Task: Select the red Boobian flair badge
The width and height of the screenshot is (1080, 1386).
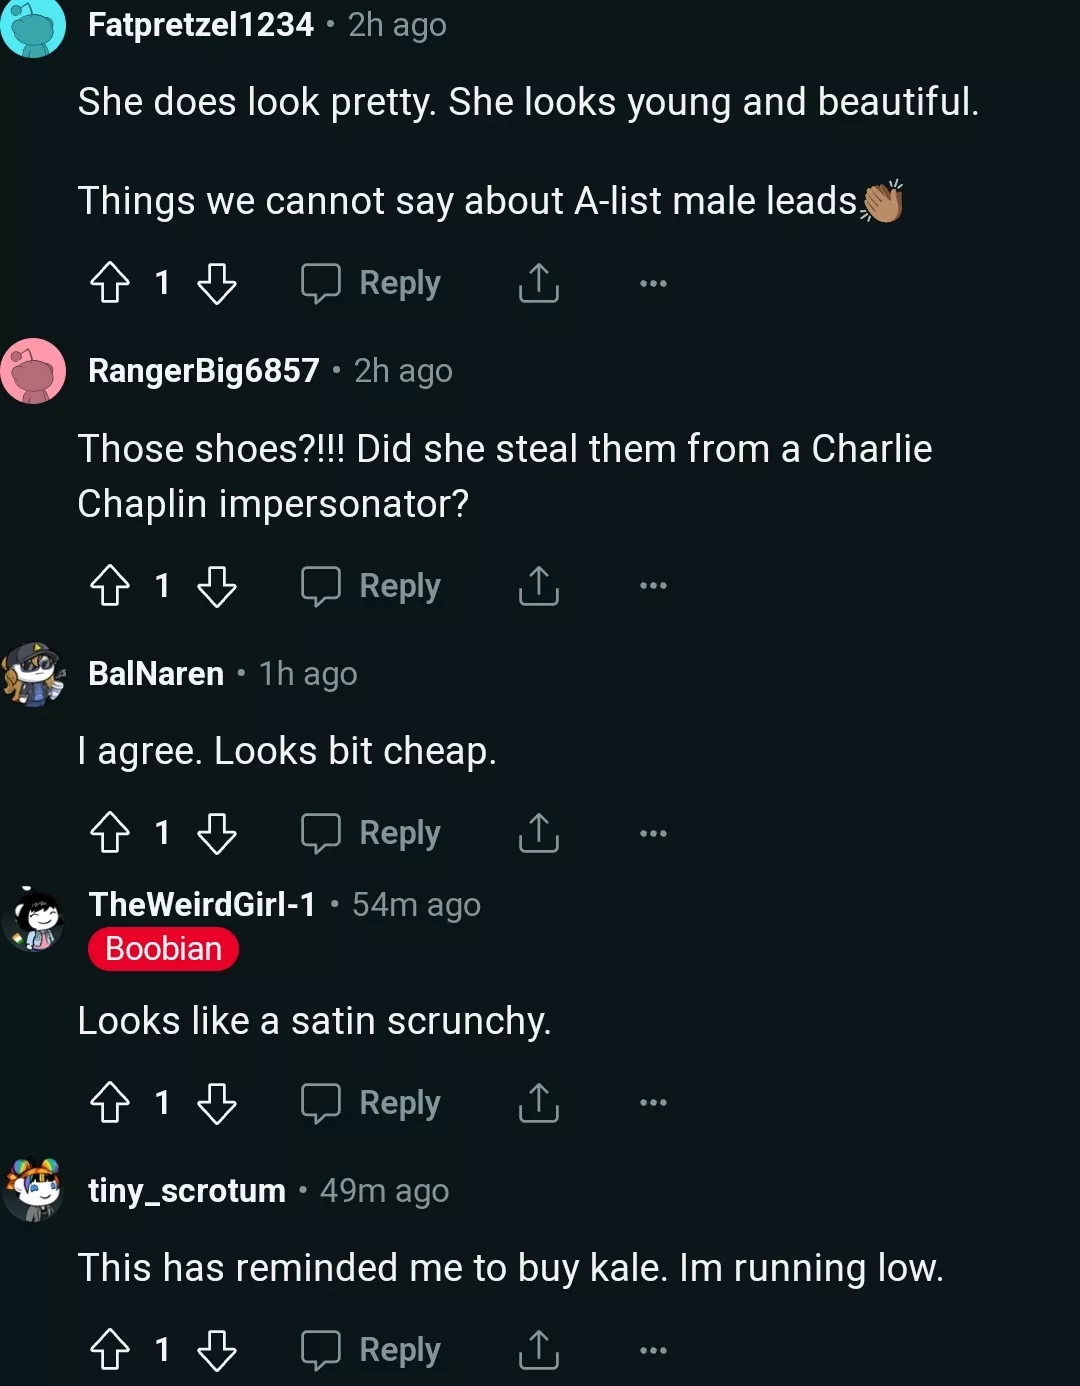Action: (x=163, y=949)
